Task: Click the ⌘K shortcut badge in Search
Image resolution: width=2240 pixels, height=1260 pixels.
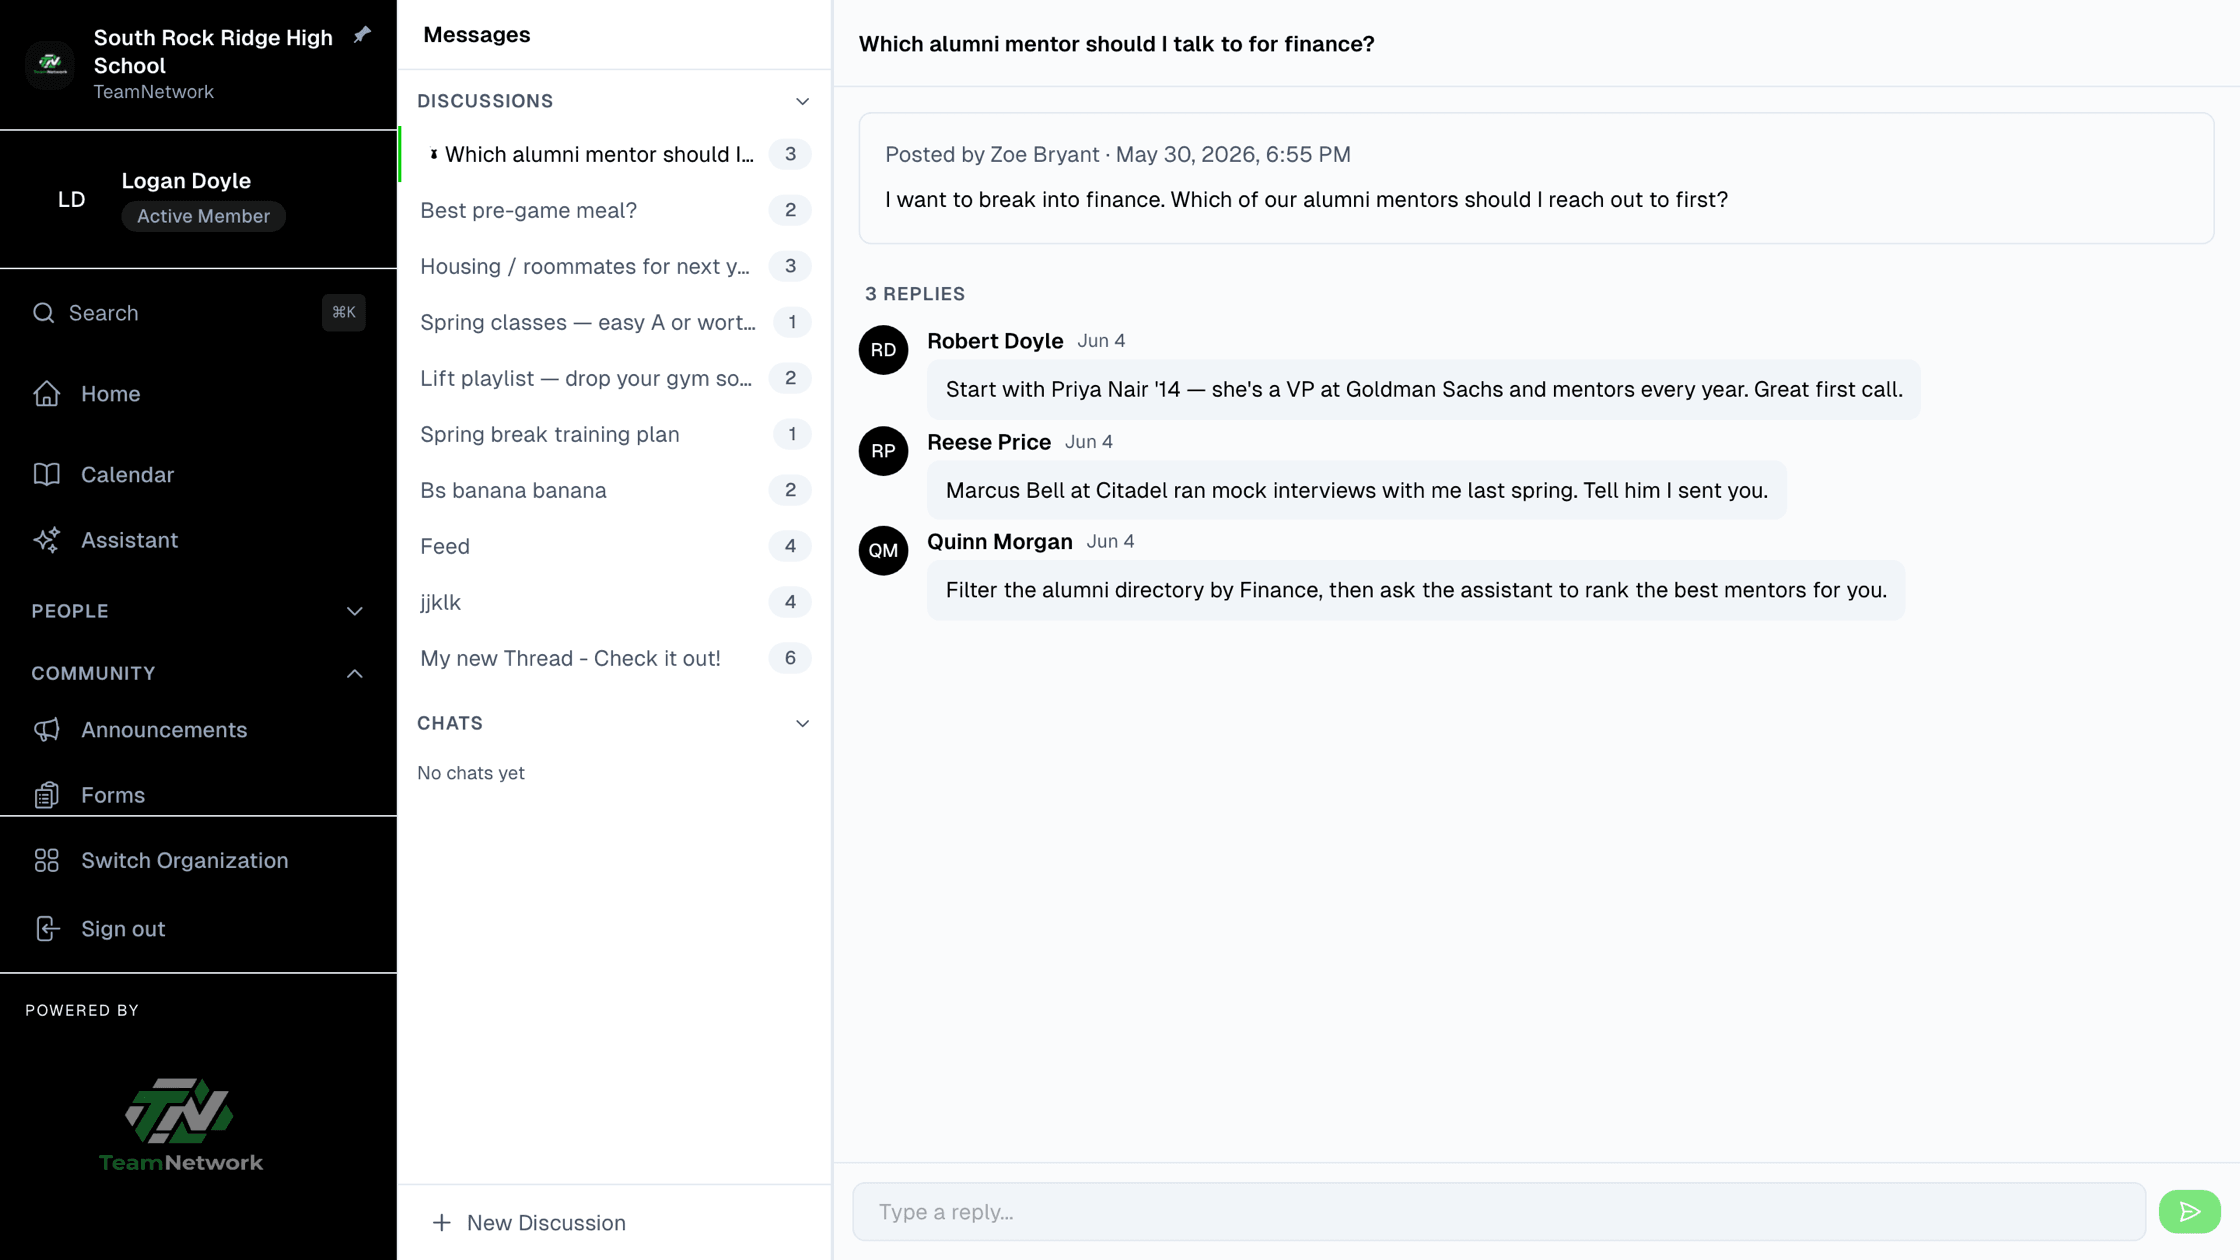Action: pos(343,312)
